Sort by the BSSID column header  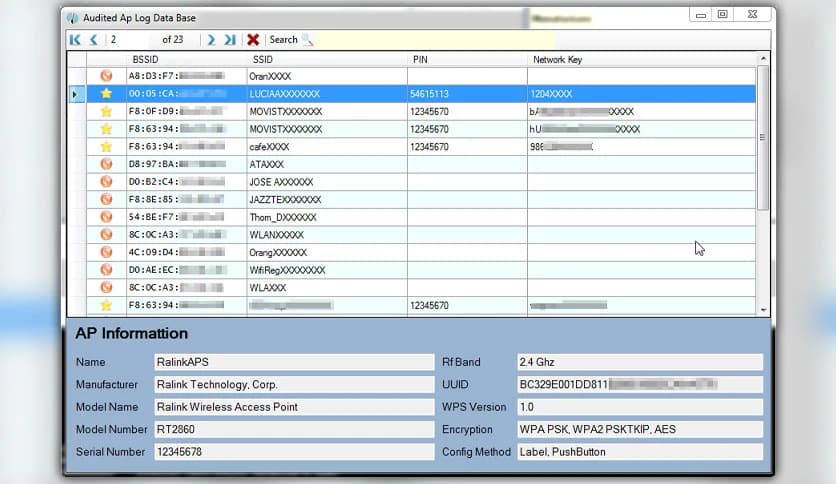click(145, 60)
